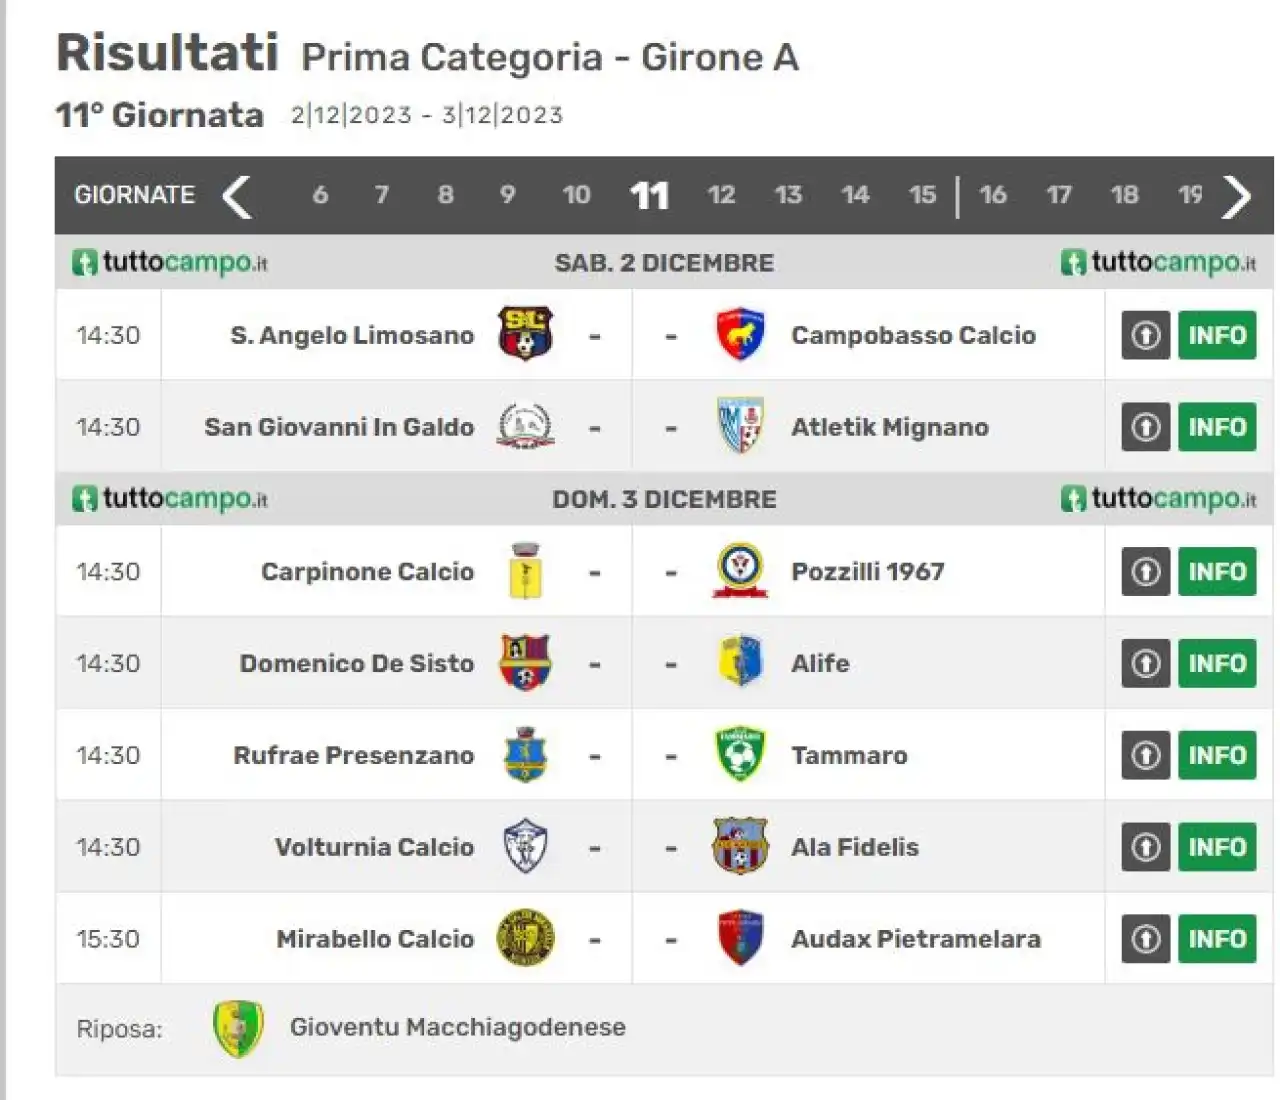
Task: Open the Carpinone Calcio team name link
Action: click(367, 571)
